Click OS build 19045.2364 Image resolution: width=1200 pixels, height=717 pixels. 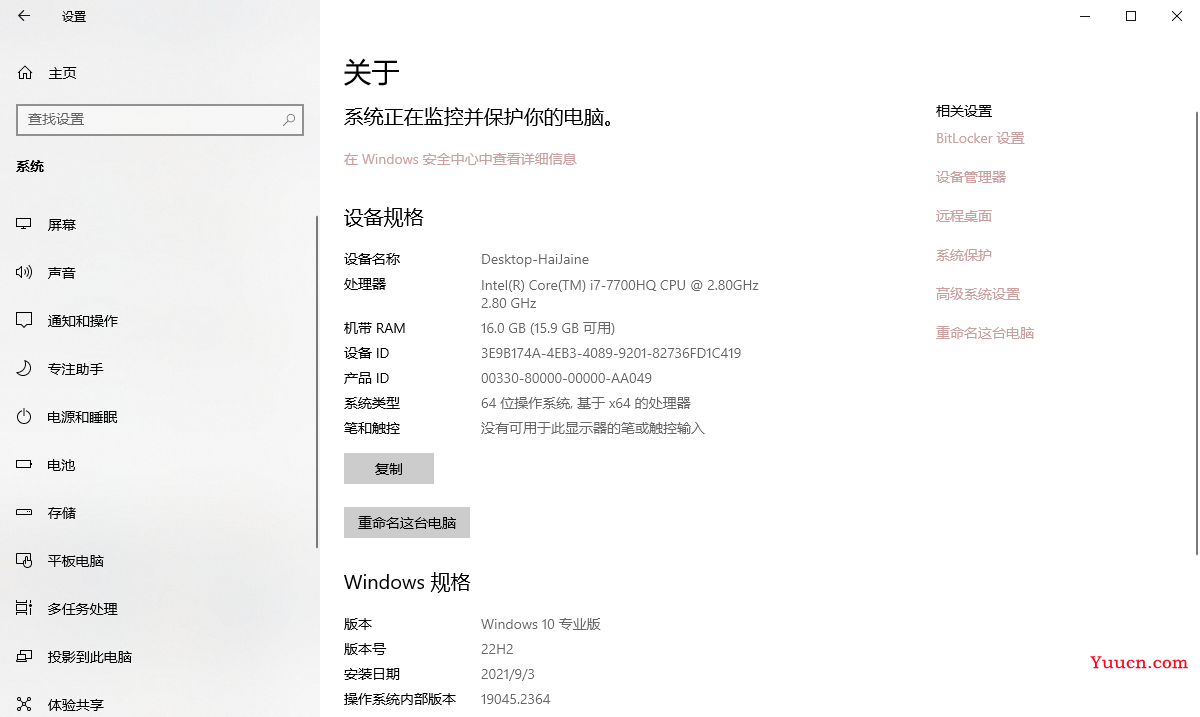pyautogui.click(x=516, y=699)
